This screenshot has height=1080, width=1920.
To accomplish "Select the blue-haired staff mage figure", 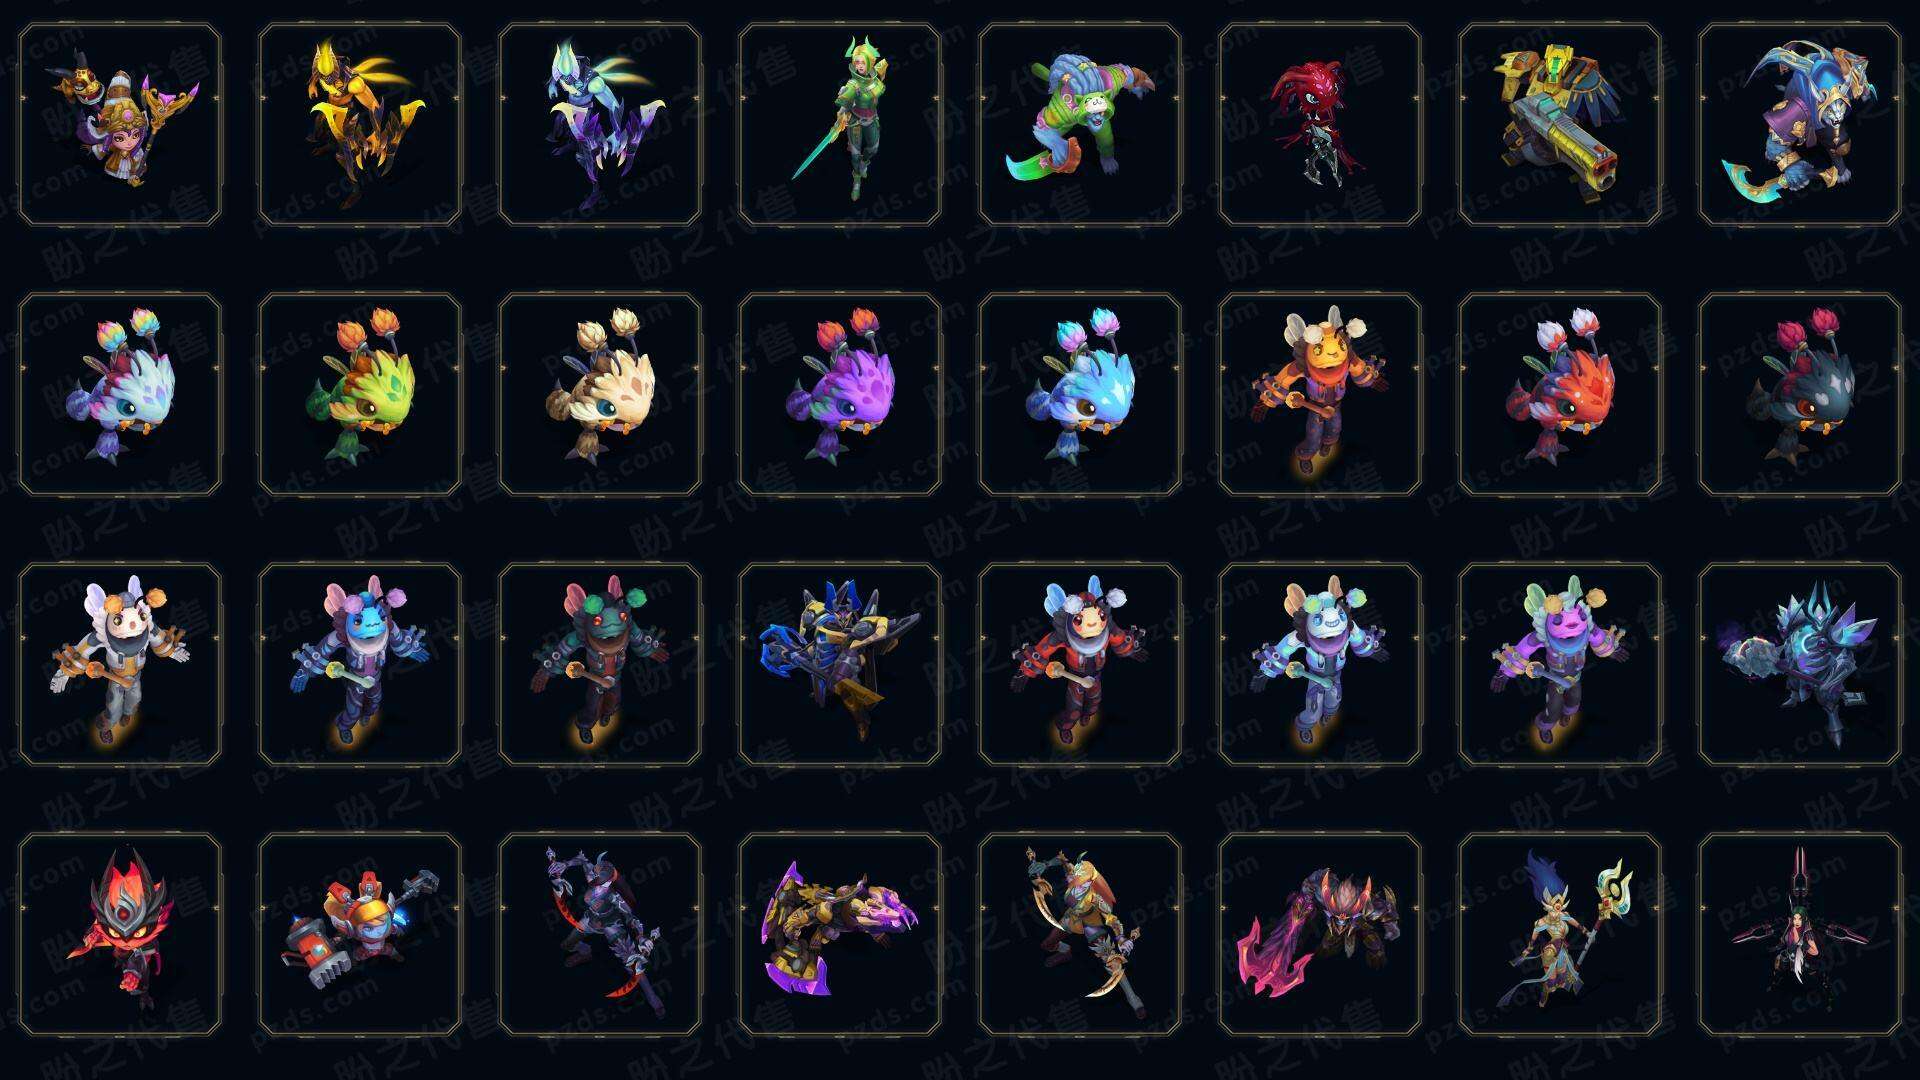I will coord(1559,934).
